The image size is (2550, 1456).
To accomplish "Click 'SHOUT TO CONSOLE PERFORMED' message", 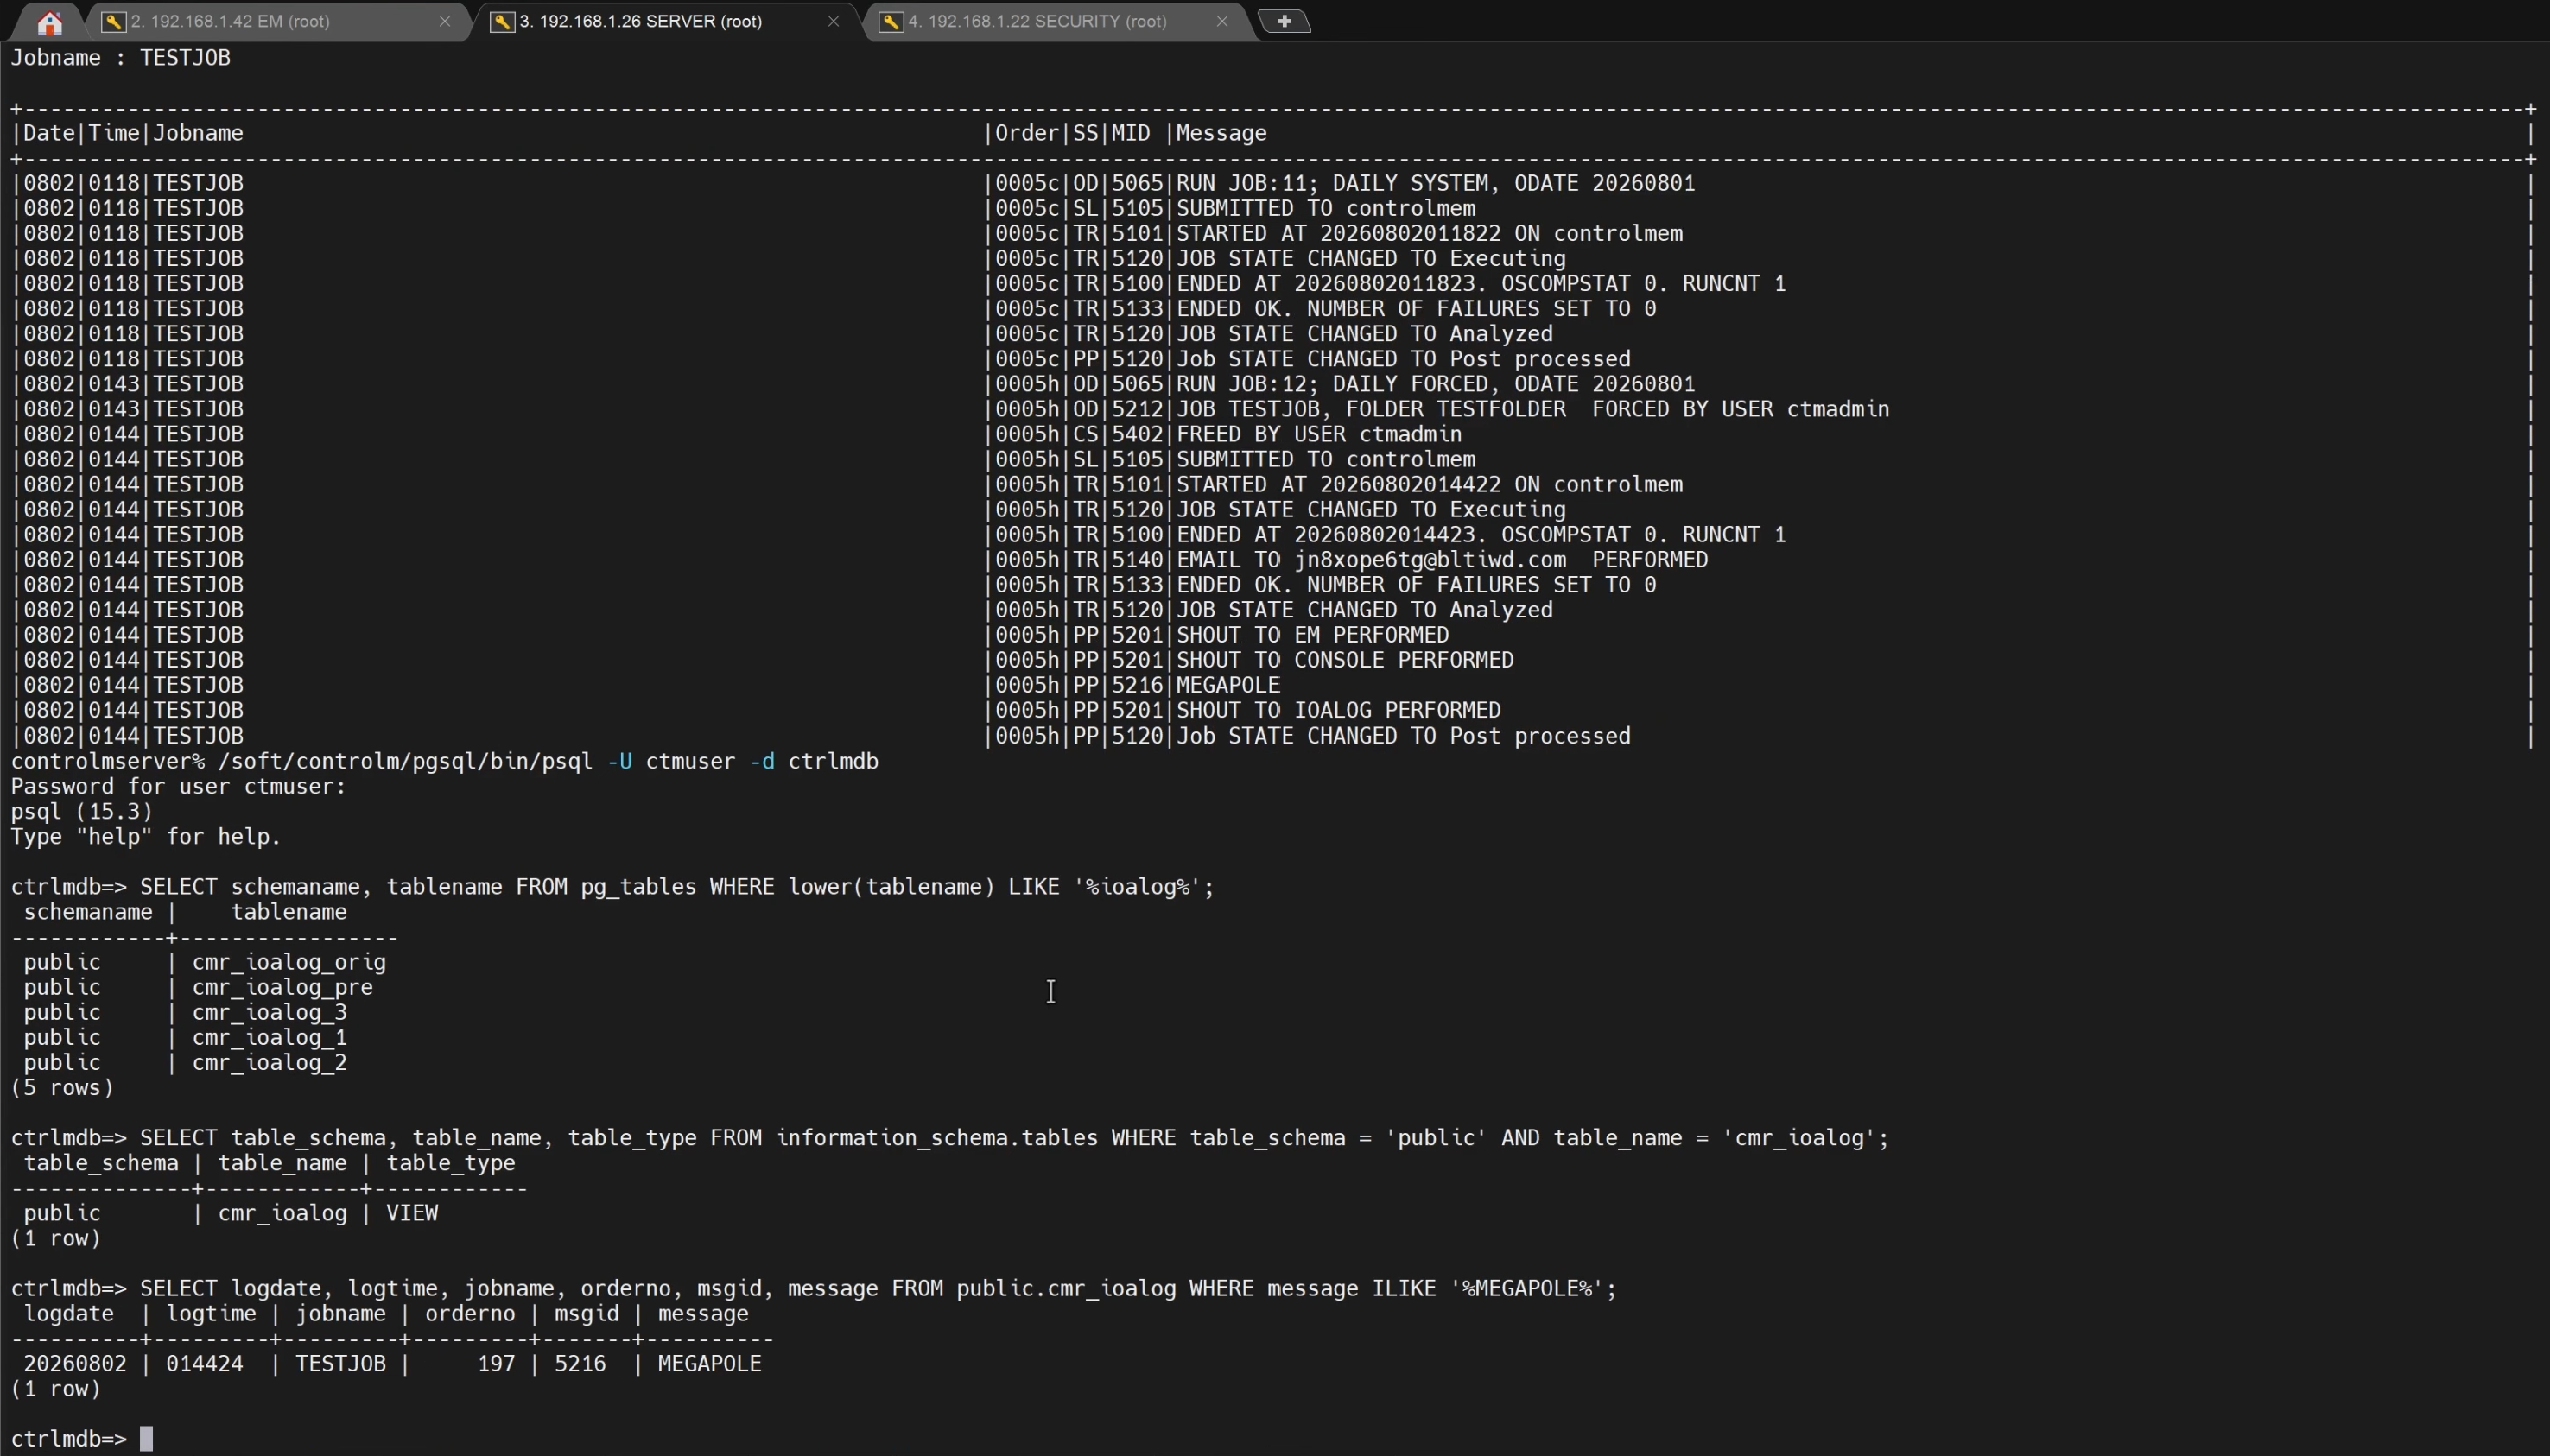I will pyautogui.click(x=1345, y=660).
